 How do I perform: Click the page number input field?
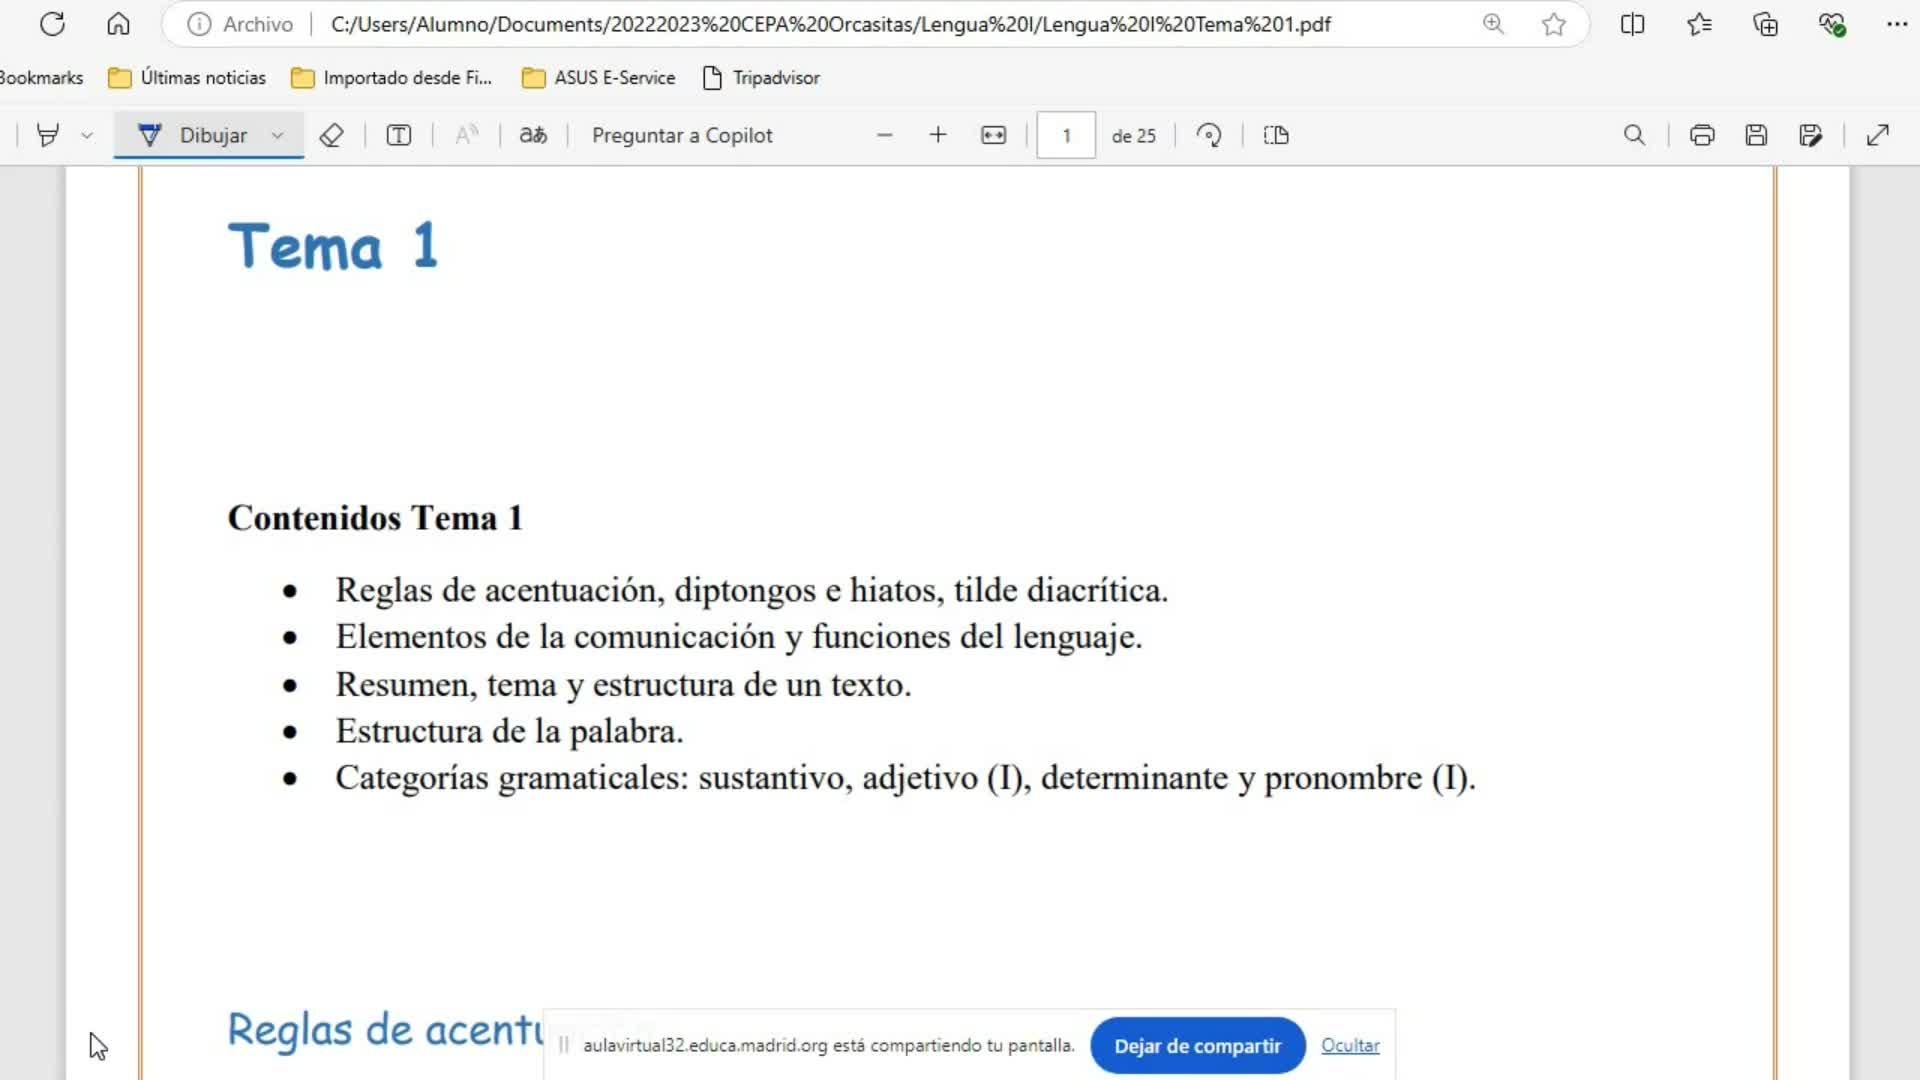point(1066,135)
